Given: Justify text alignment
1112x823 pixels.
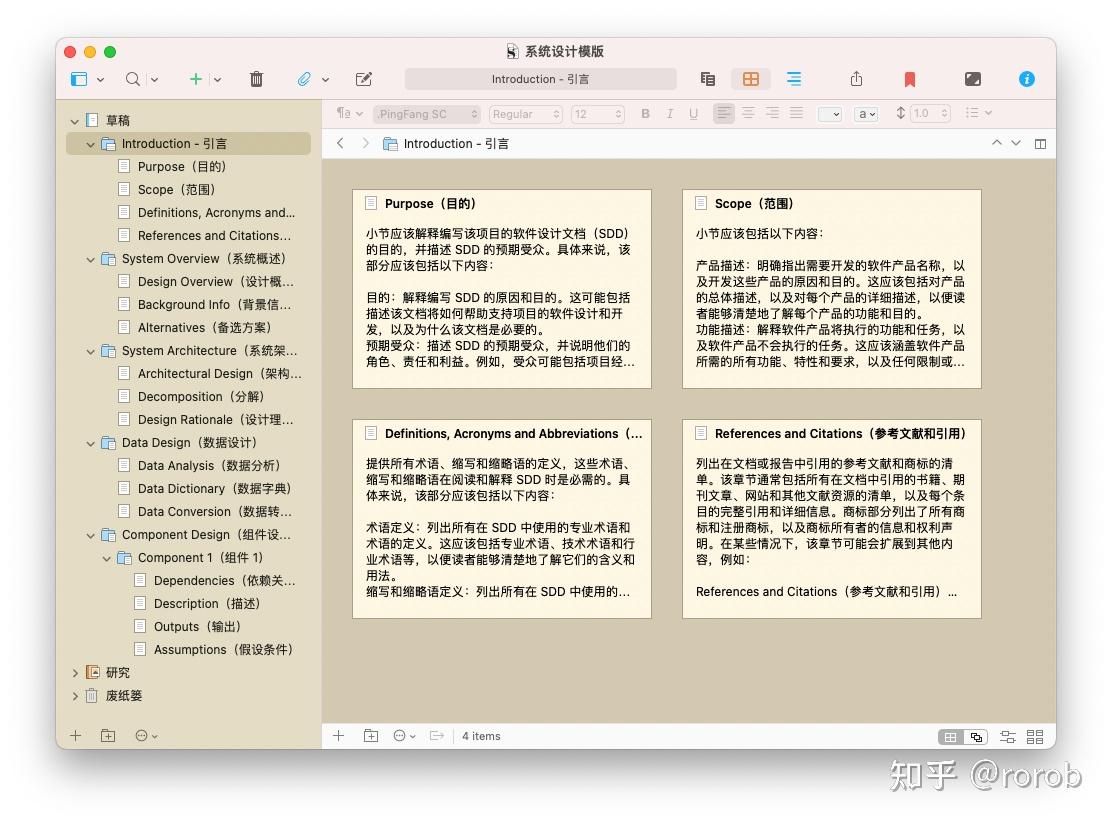Looking at the screenshot, I should [796, 113].
